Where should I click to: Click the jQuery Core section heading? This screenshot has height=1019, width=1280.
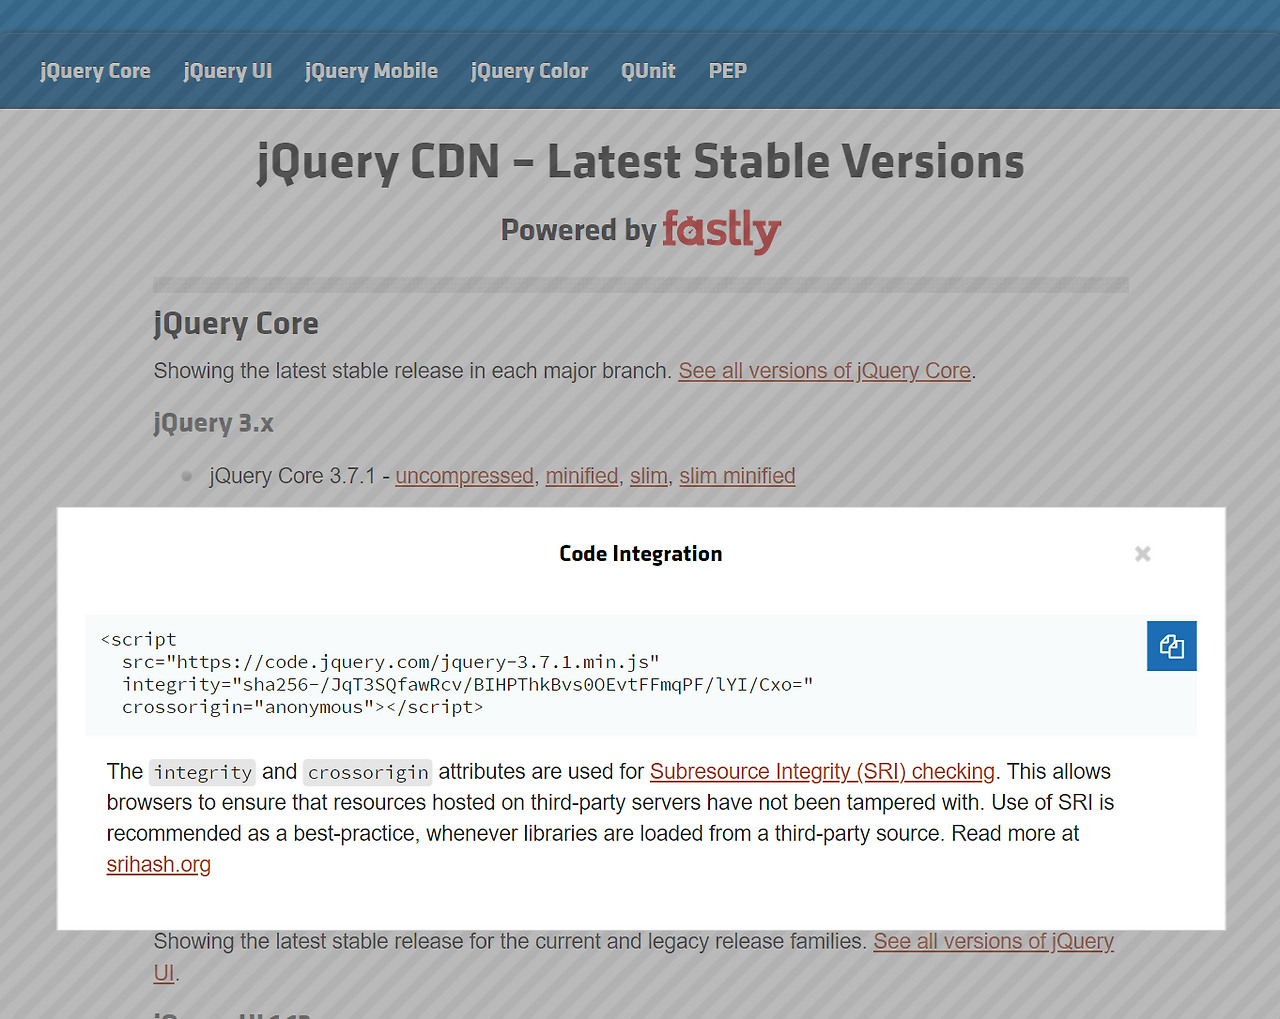(236, 324)
